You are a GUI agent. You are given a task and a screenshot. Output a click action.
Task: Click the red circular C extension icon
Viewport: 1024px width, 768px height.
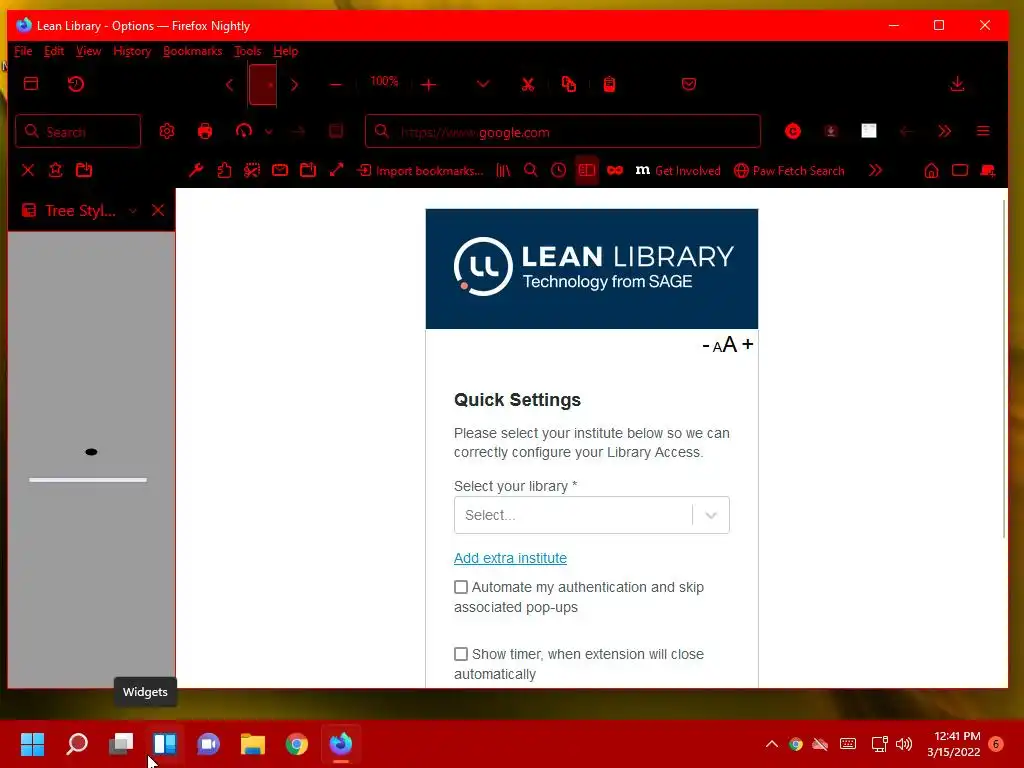click(793, 131)
